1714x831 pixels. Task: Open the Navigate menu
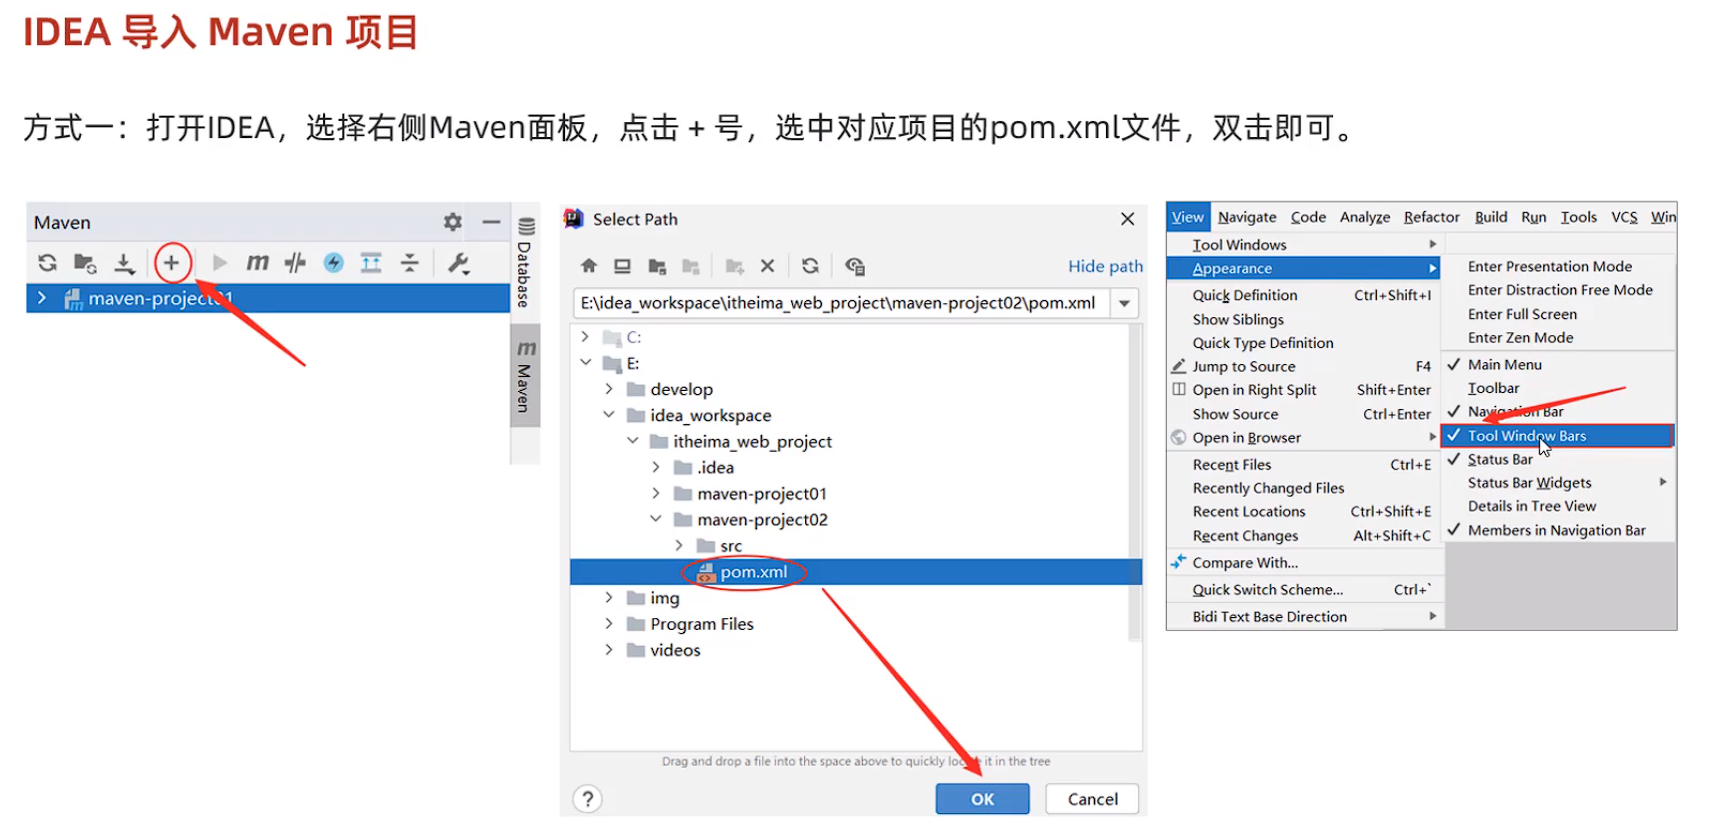(1247, 217)
